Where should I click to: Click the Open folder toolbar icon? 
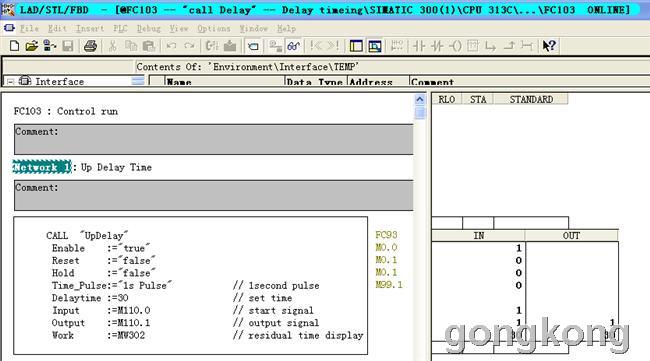pyautogui.click(x=32, y=46)
